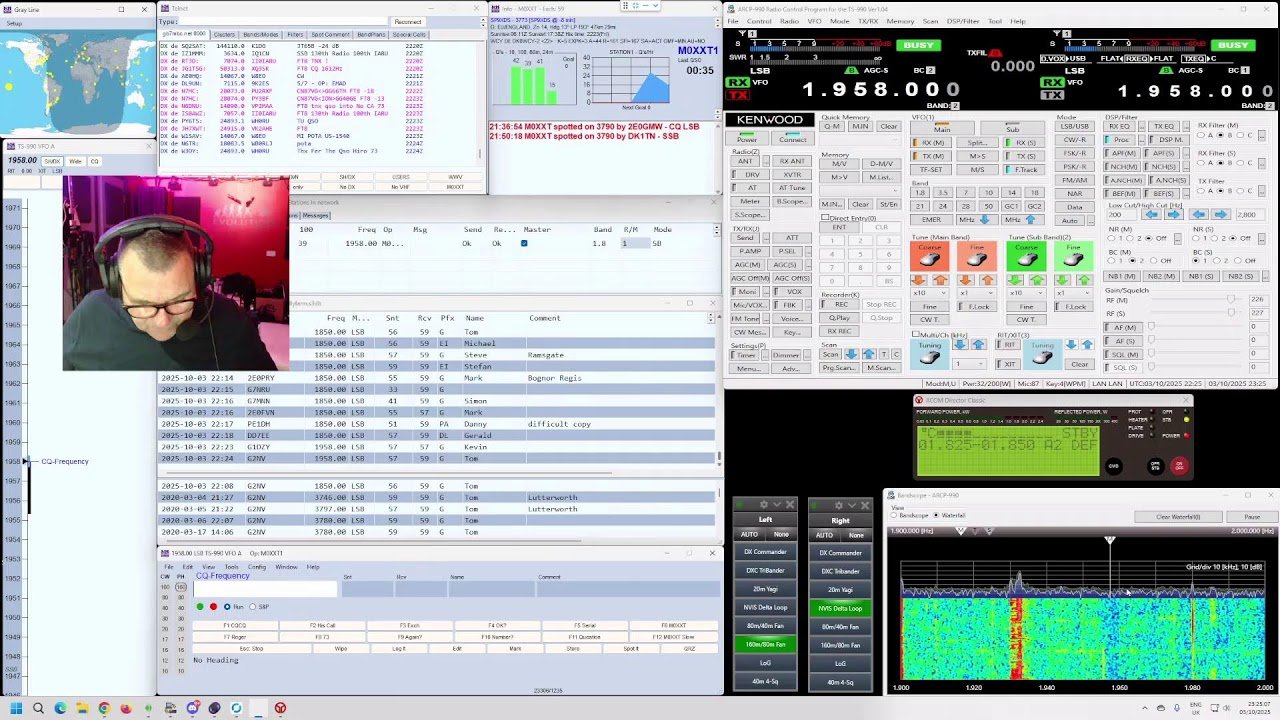Click the Scan down arrow icon

point(851,354)
